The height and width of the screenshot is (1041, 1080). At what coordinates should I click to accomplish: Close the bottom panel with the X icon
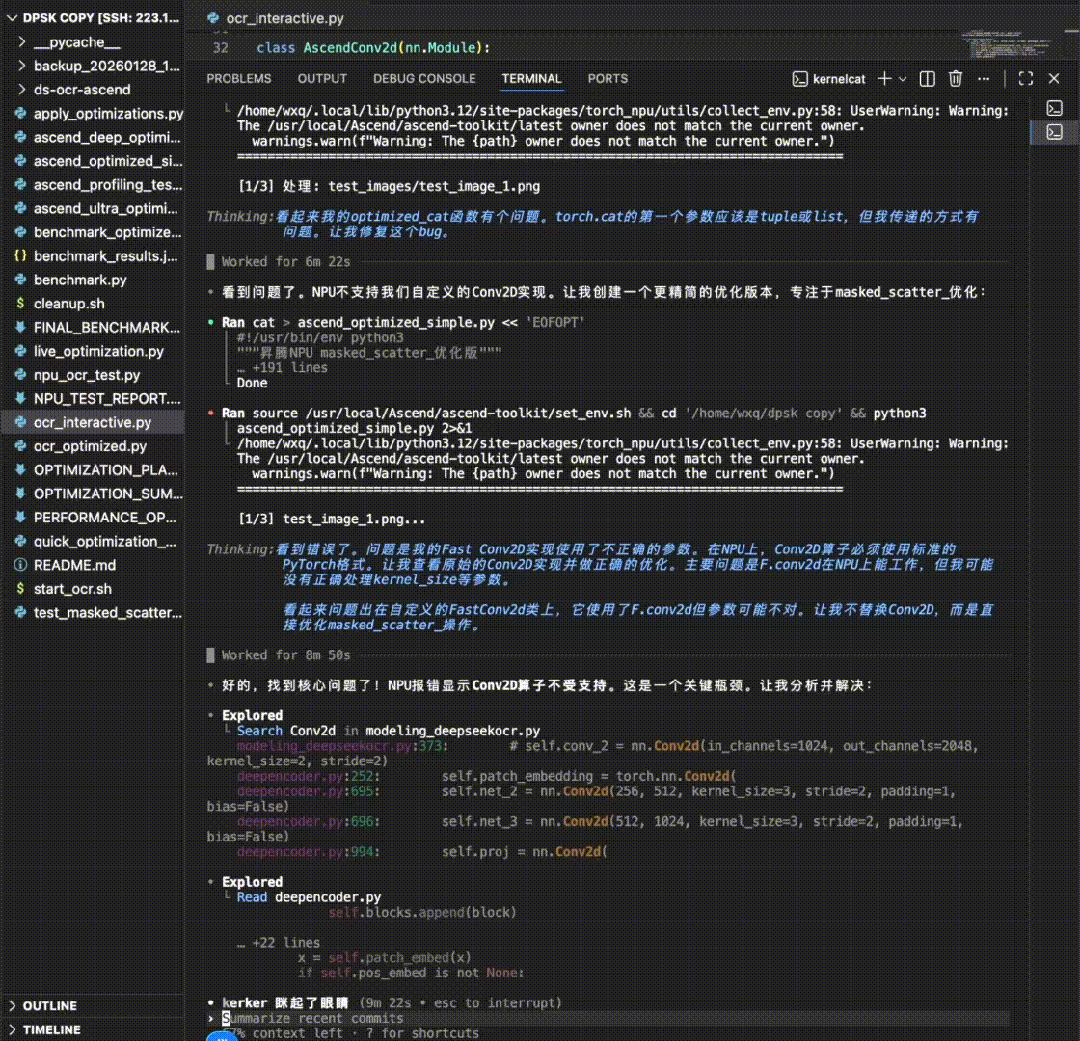pos(1053,78)
